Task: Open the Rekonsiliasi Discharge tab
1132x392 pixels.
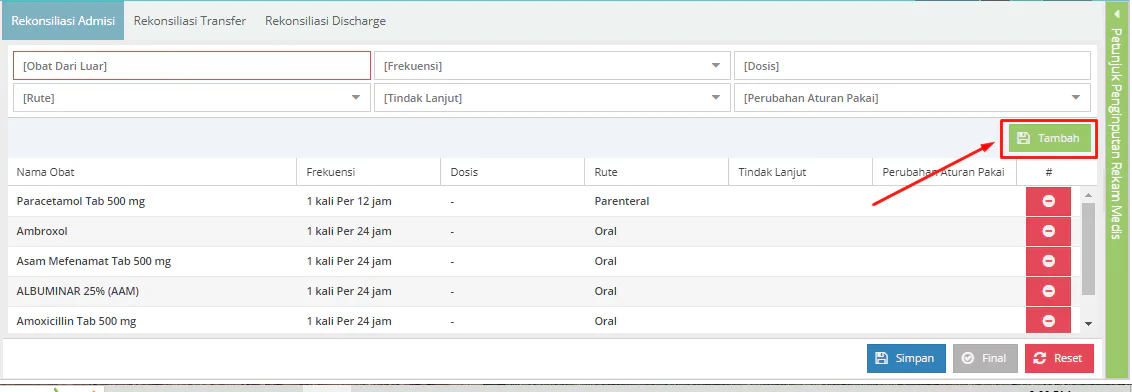Action: (x=326, y=21)
